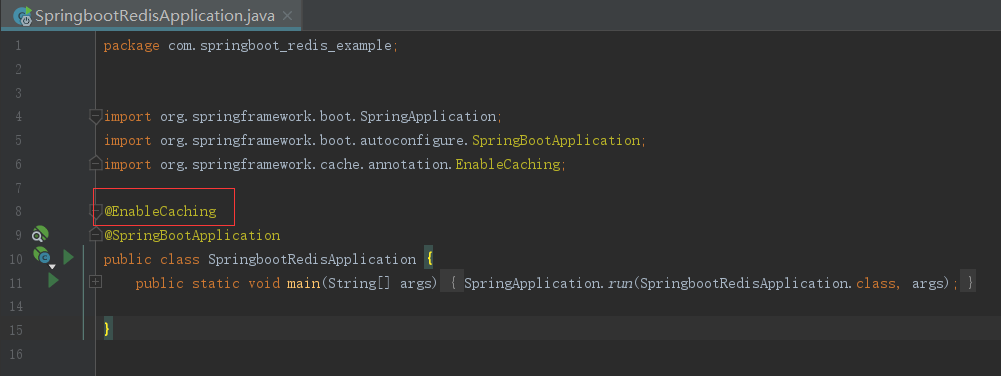Viewport: 1001px width, 376px height.
Task: Run main method using the line 11 run arrow
Action: (54, 281)
